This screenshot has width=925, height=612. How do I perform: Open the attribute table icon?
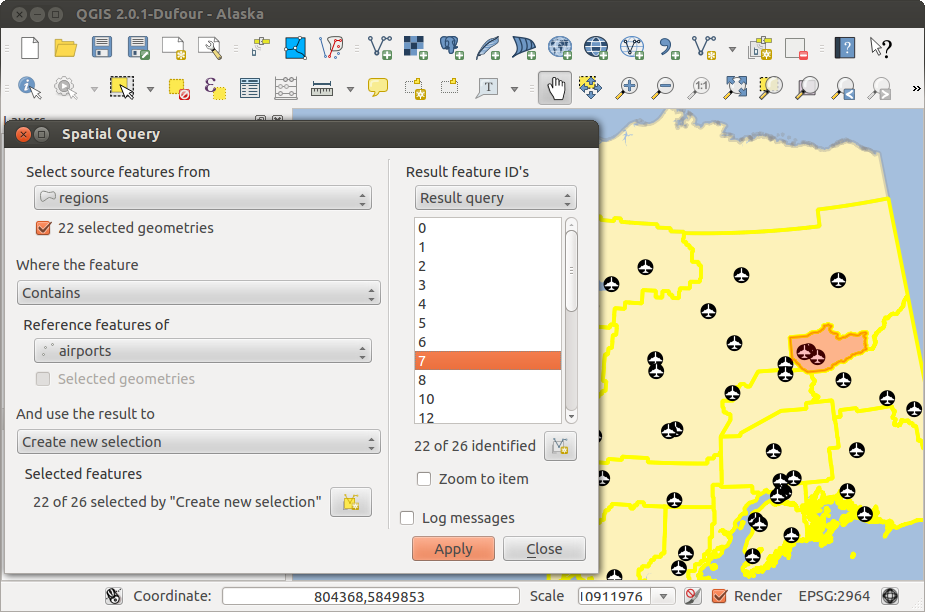point(249,88)
